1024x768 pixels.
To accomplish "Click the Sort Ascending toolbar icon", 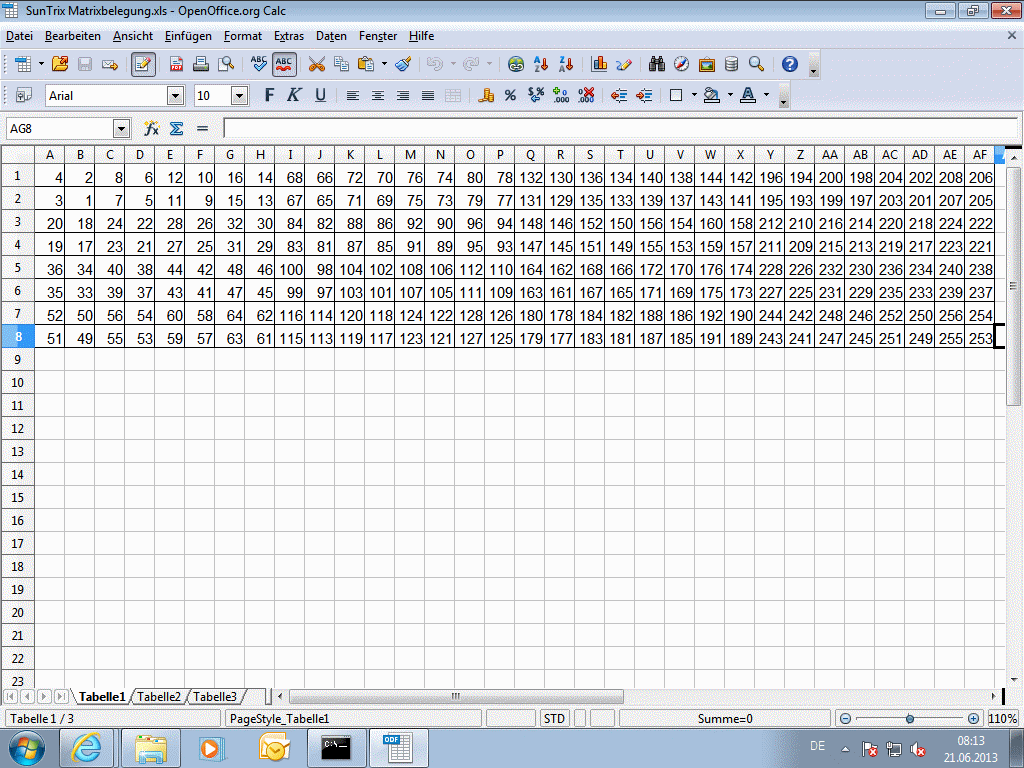I will pyautogui.click(x=541, y=64).
